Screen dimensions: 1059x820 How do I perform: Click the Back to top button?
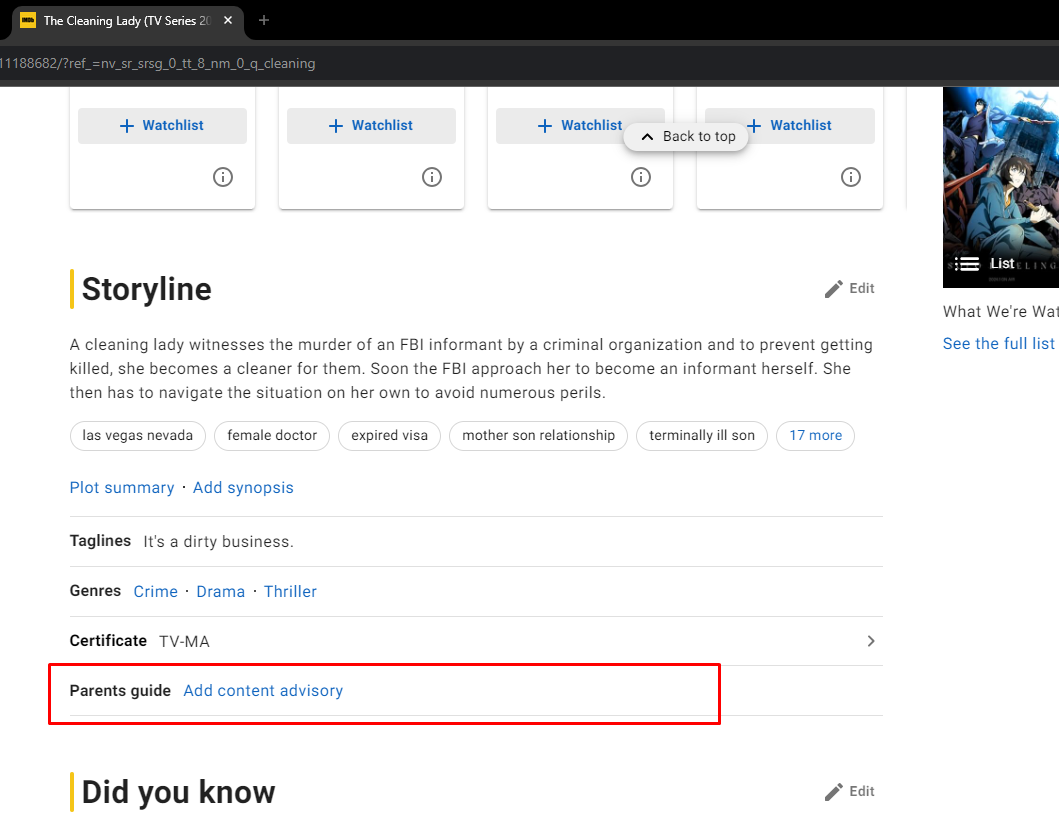(x=686, y=136)
